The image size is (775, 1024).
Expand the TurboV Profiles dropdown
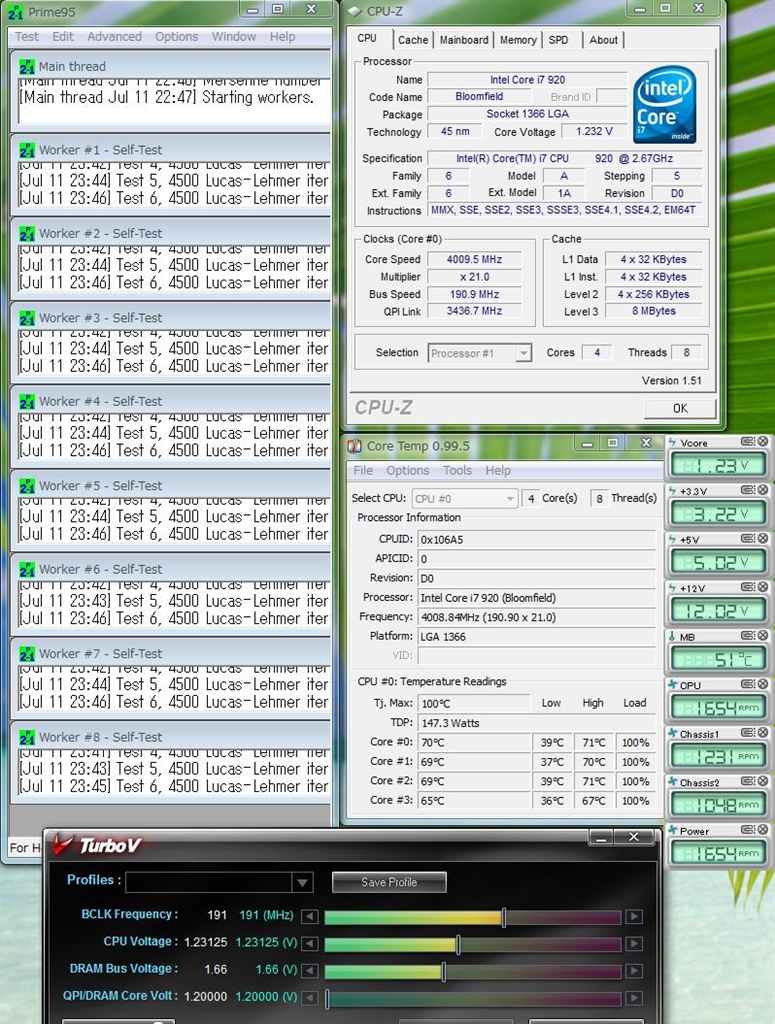pos(302,882)
